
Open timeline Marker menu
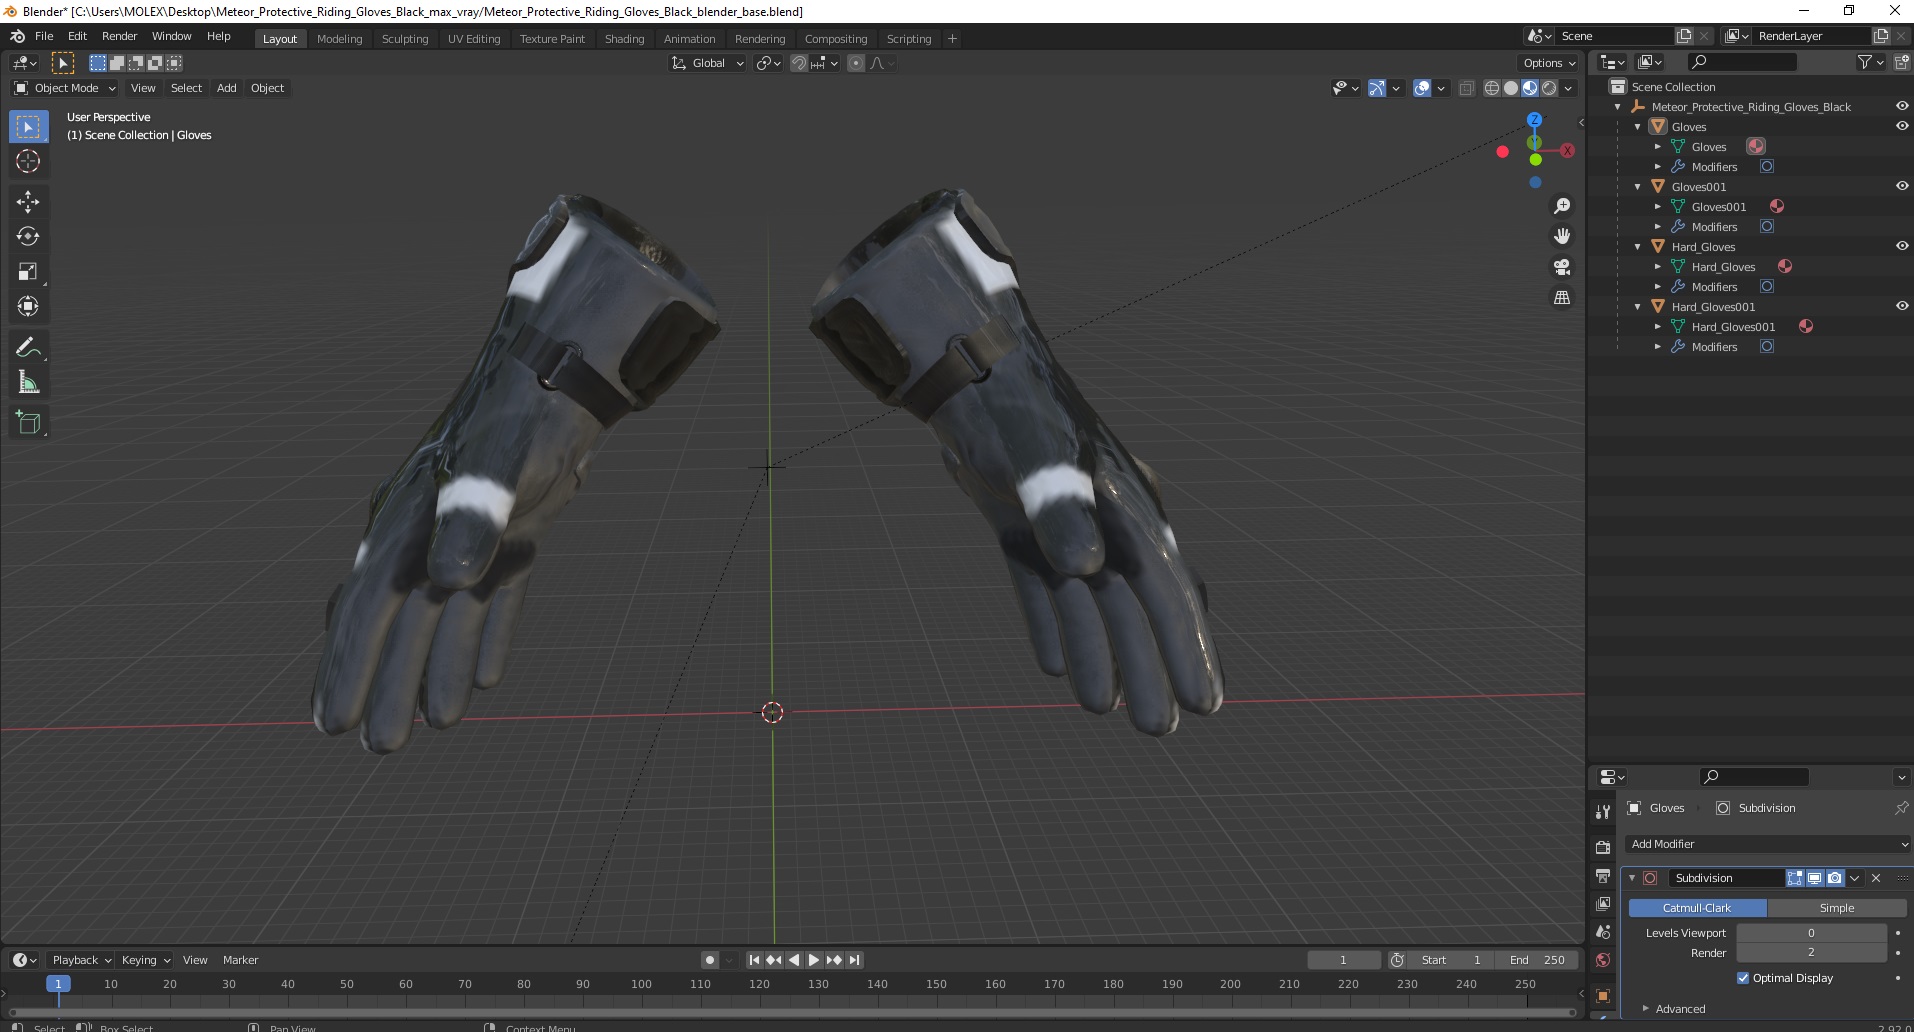coord(240,960)
